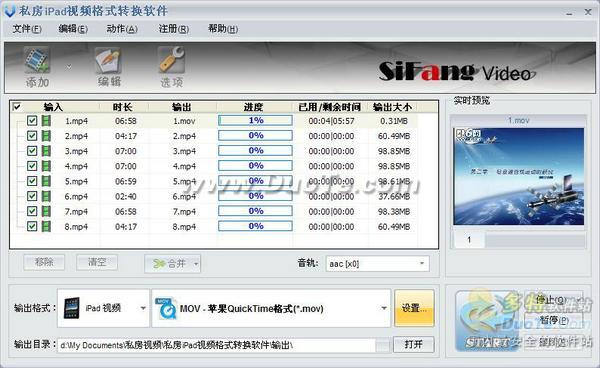Viewport: 600px width, 368px height.
Task: Click elapsed time 00:04|05:57
Action: (x=331, y=121)
